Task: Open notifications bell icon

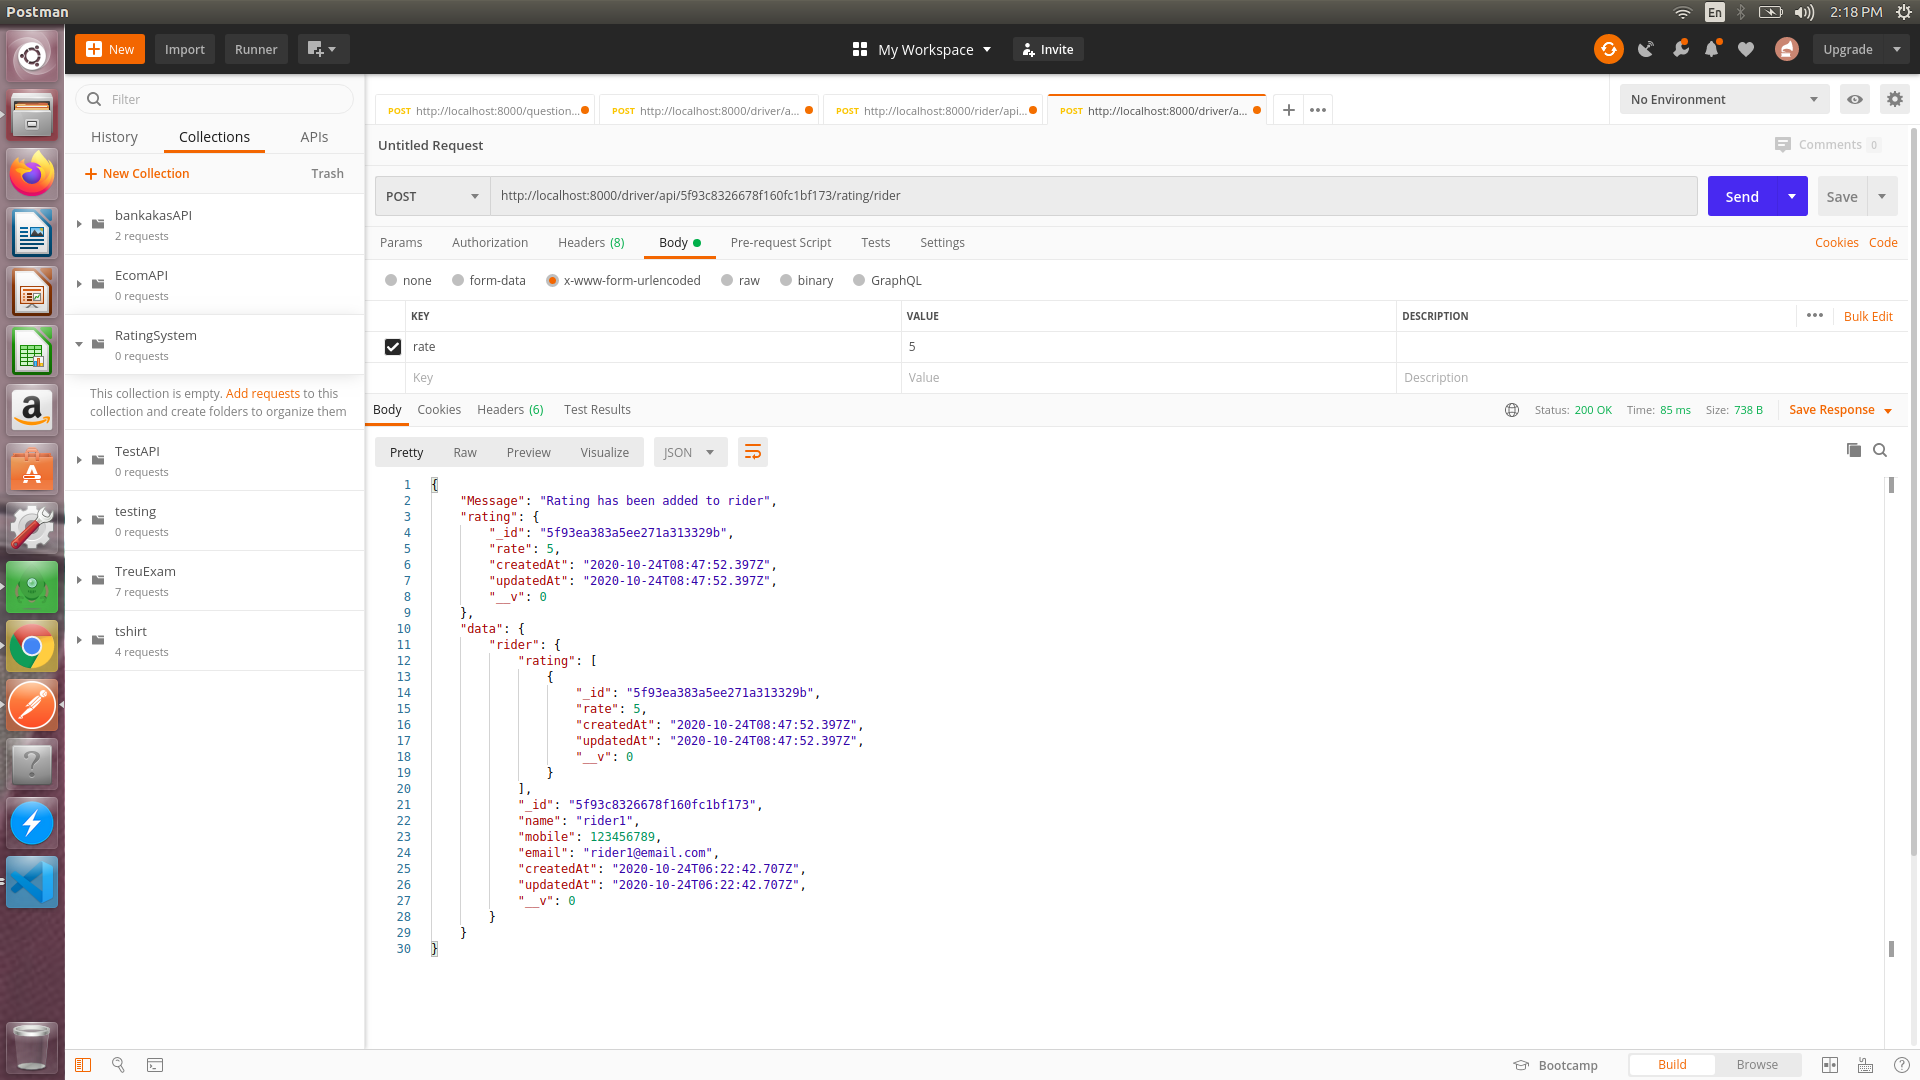Action: coord(1712,49)
